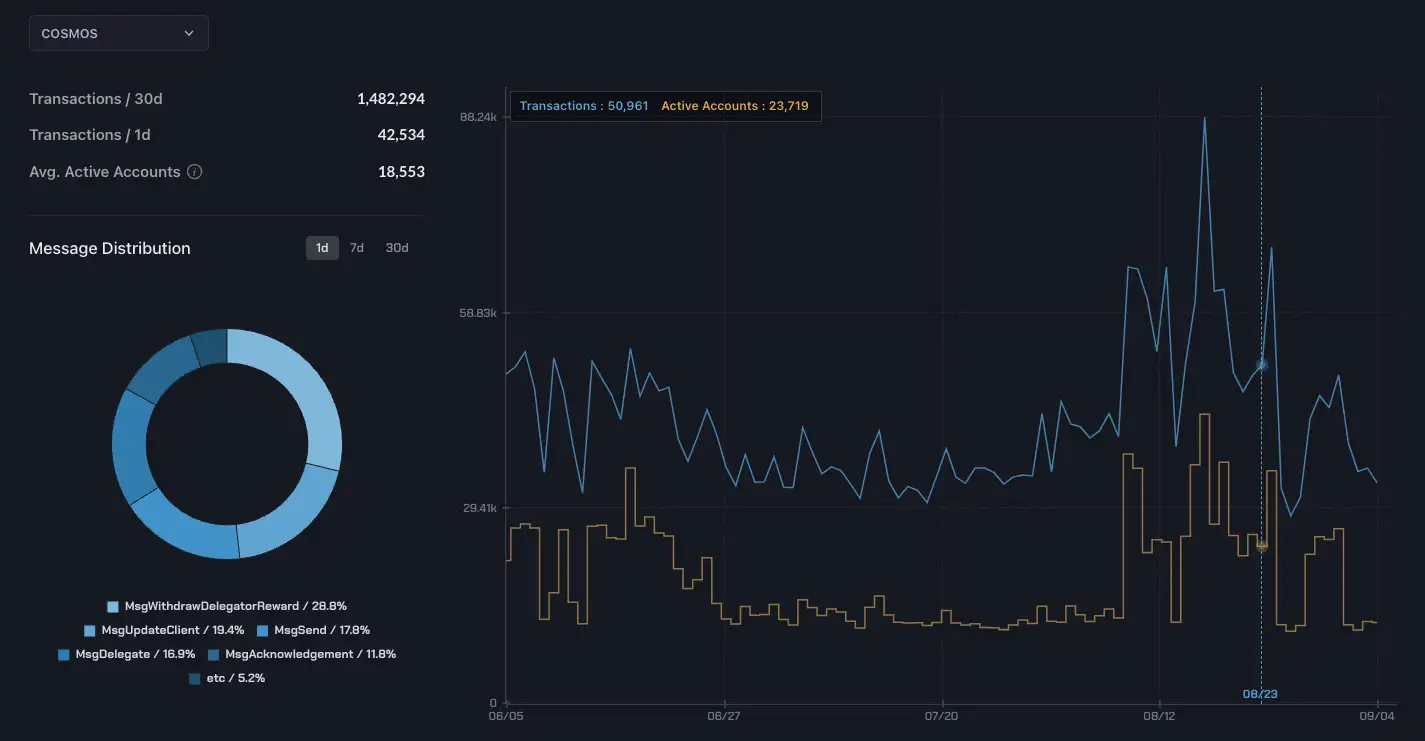Switch to the 7d message distribution tab

click(356, 247)
